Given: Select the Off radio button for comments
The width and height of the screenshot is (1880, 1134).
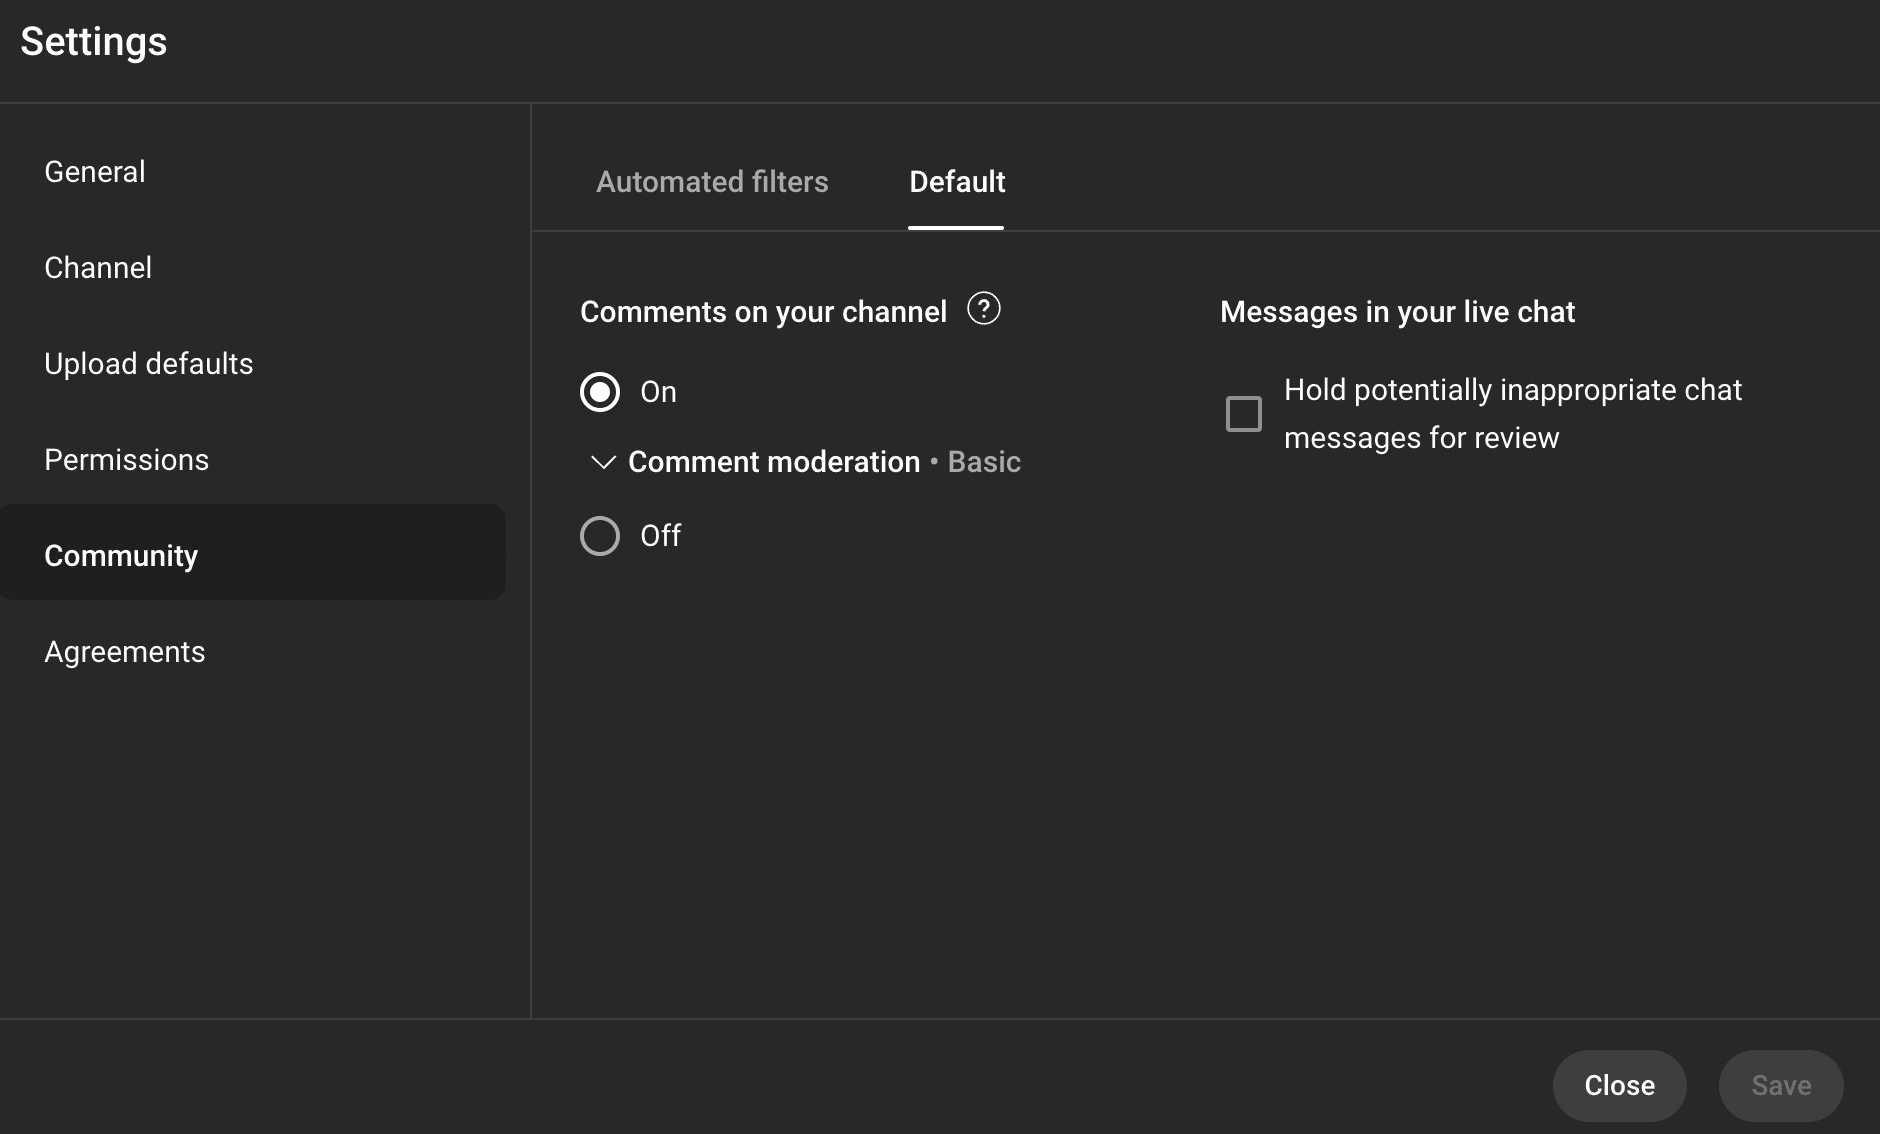Looking at the screenshot, I should (600, 536).
